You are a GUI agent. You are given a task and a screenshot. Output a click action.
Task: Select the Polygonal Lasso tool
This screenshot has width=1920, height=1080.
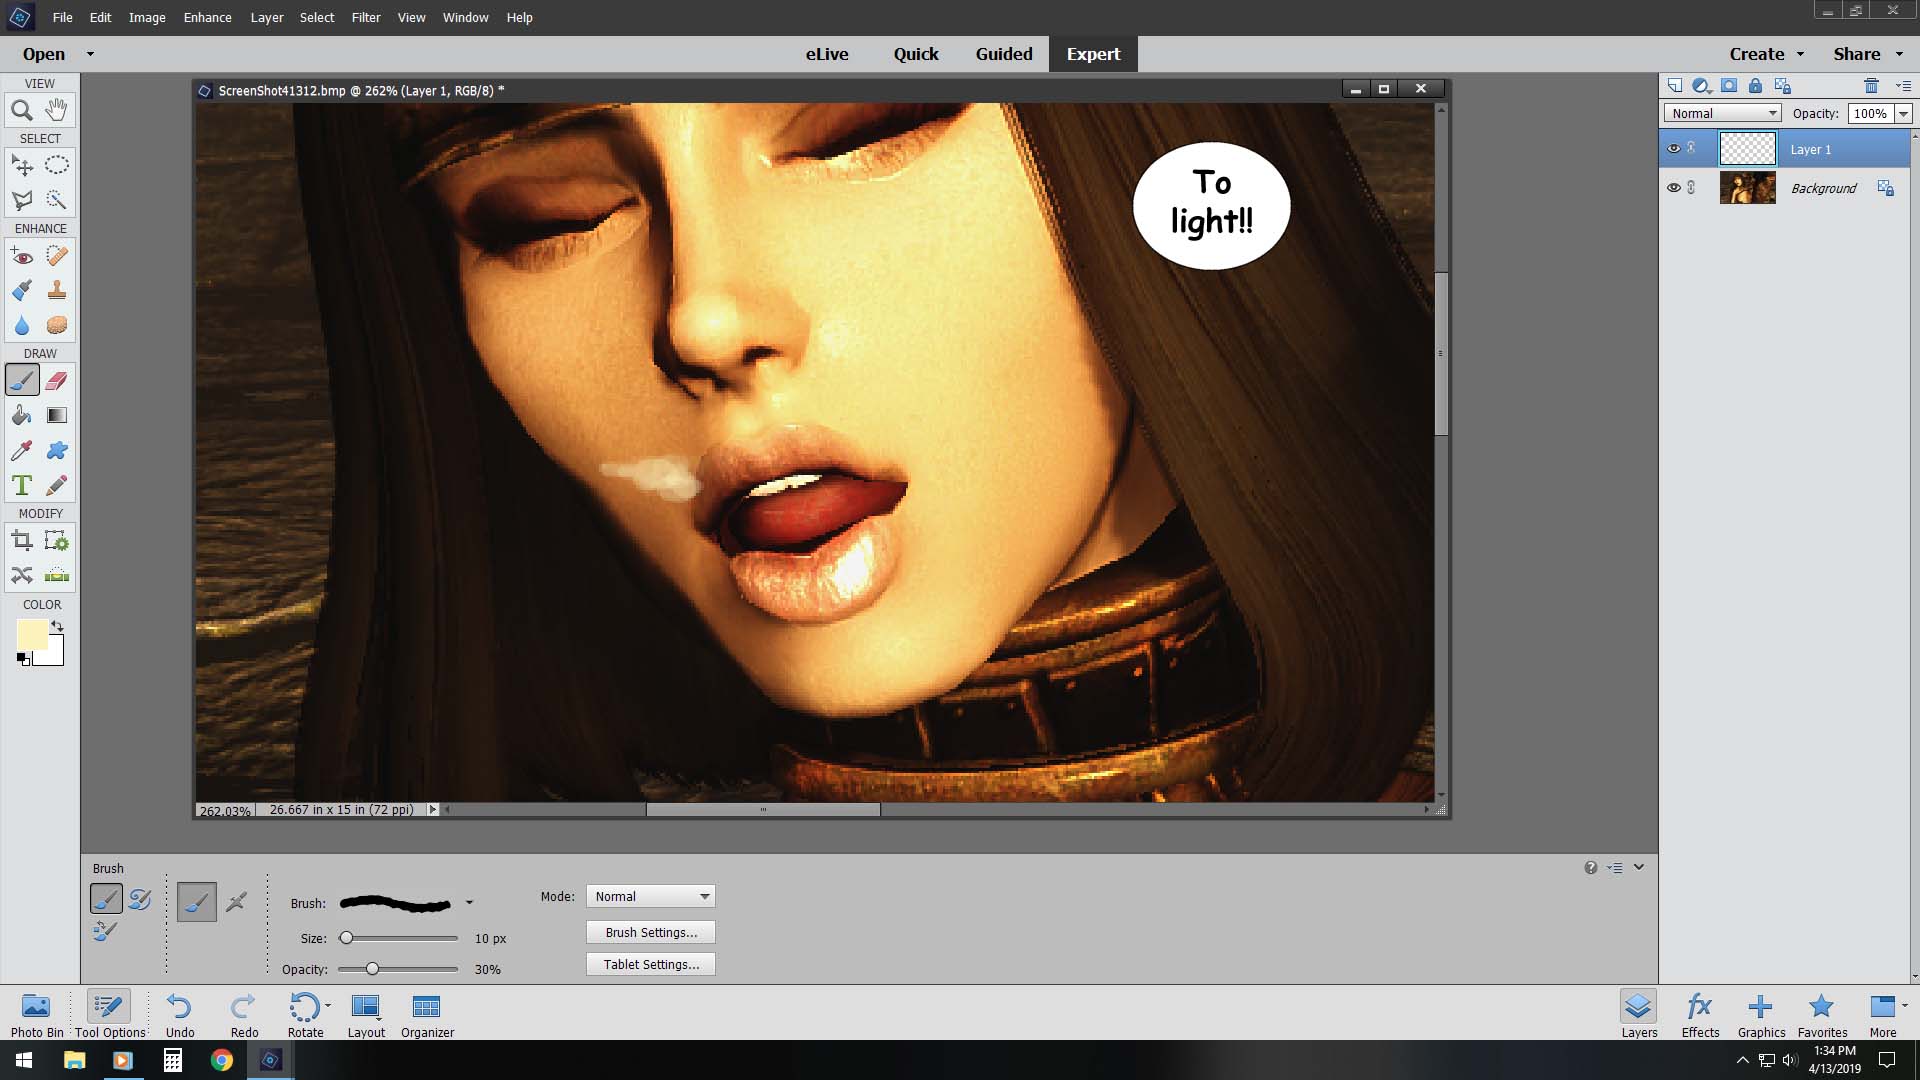tap(22, 200)
